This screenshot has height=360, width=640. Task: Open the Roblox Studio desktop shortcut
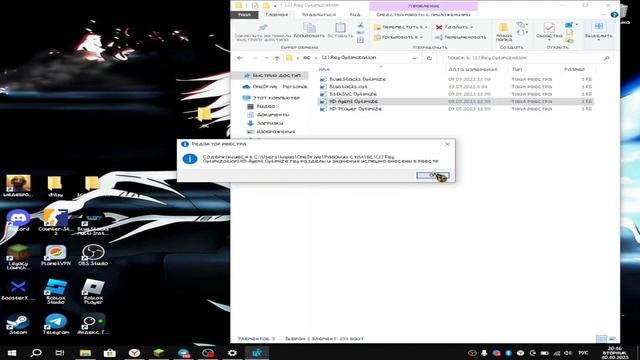pyautogui.click(x=56, y=291)
